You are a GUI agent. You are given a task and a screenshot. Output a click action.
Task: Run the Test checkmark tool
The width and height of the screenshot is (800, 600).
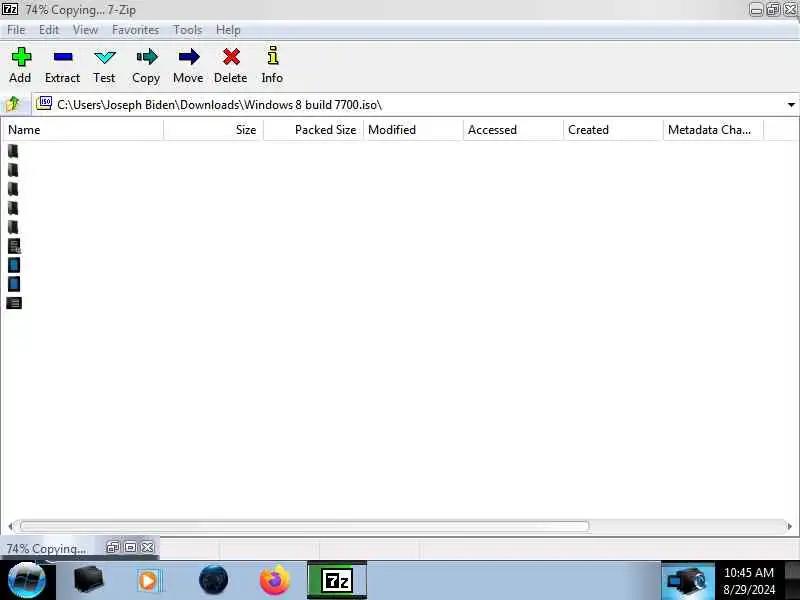(x=105, y=57)
